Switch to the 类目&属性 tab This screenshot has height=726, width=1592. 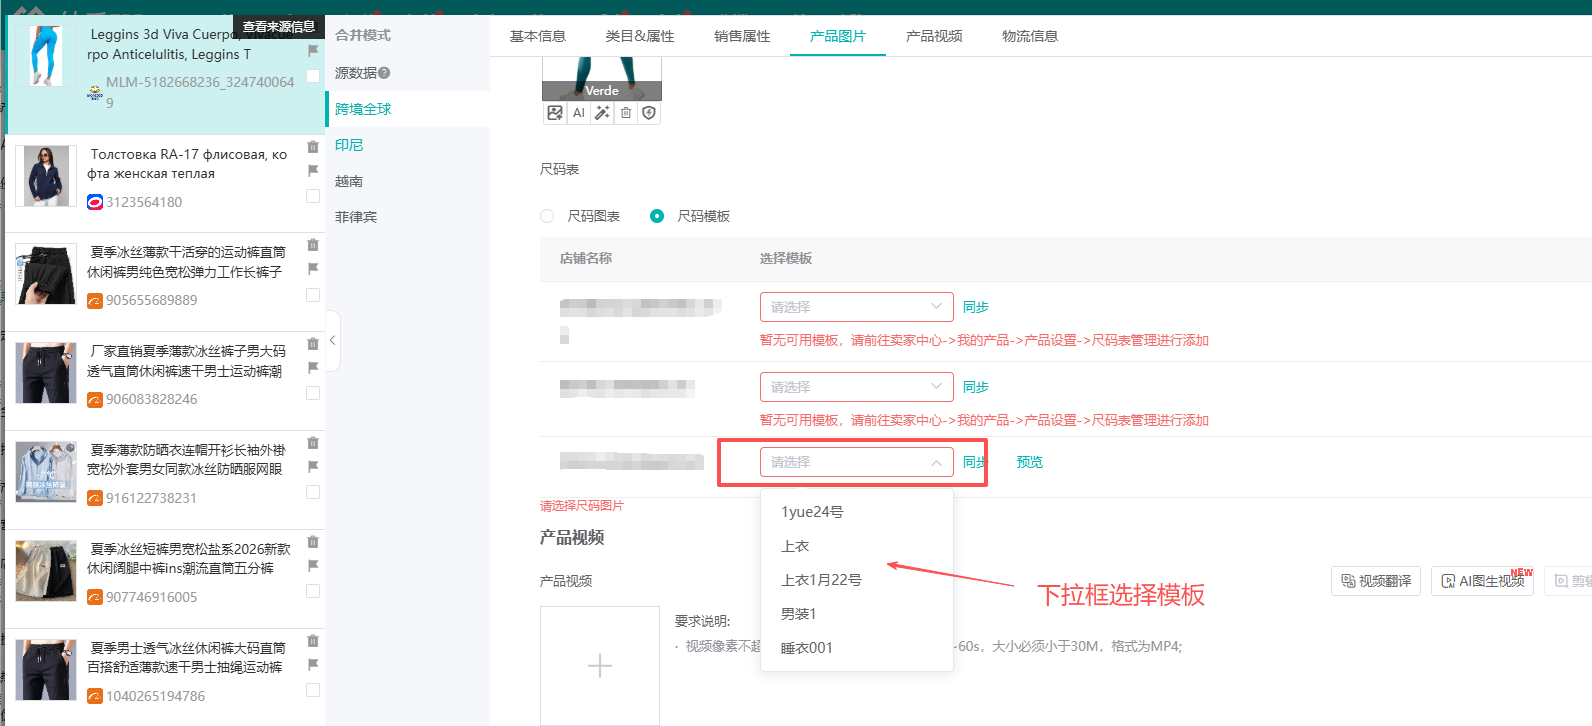pos(640,36)
